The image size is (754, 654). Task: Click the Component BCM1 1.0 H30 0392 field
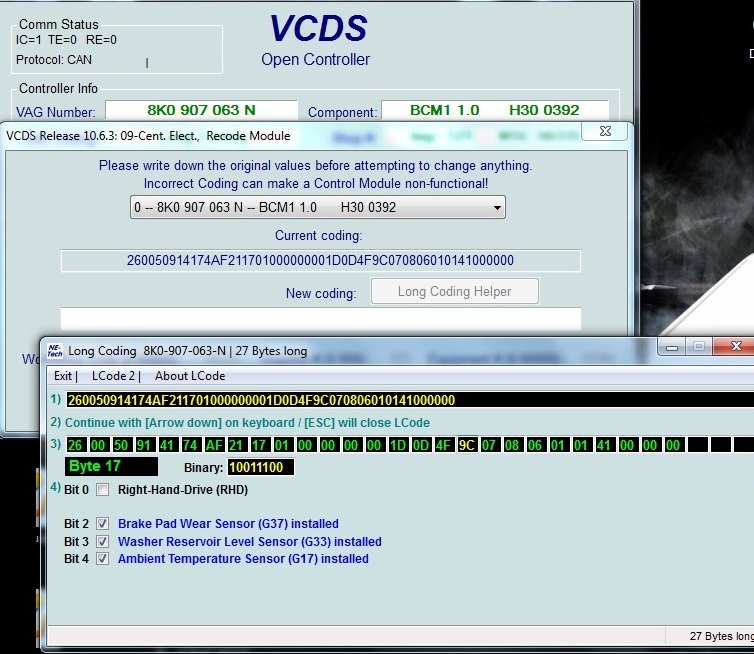[x=495, y=110]
